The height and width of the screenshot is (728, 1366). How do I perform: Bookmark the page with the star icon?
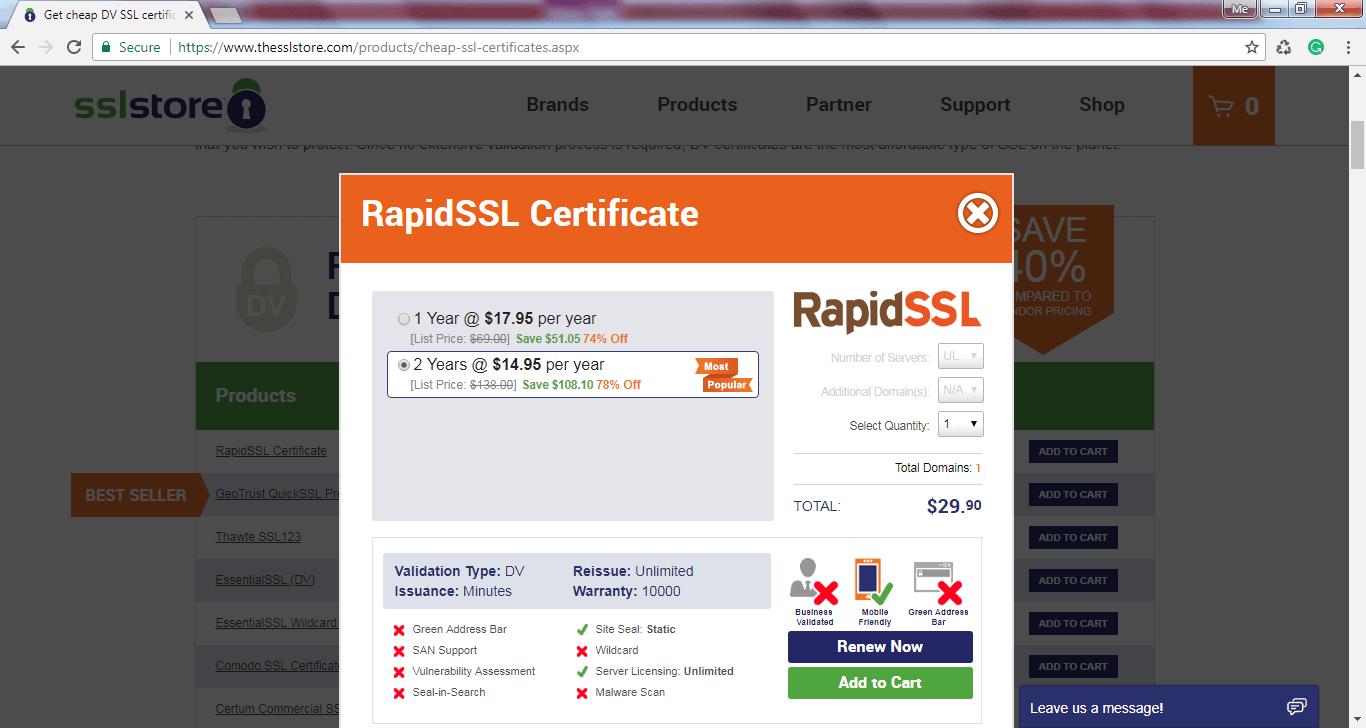pos(1251,46)
